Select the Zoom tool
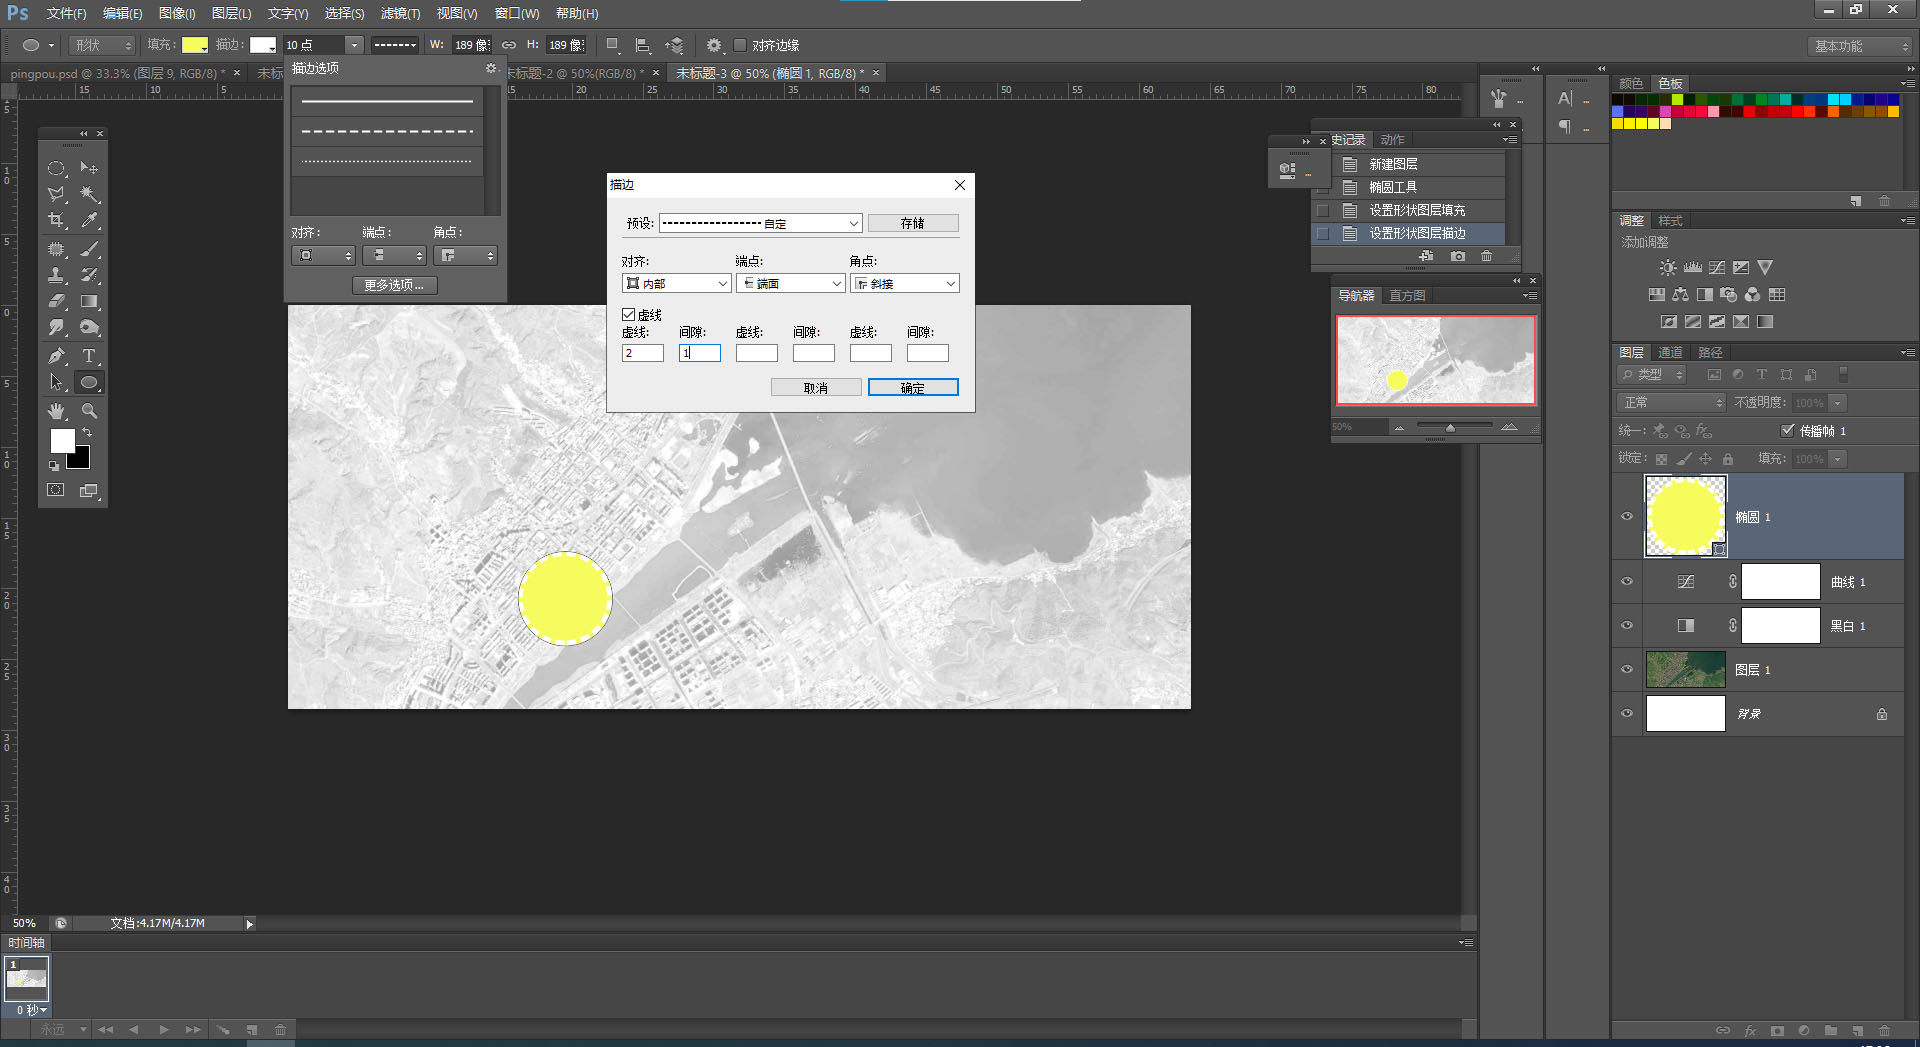The height and width of the screenshot is (1047, 1920). (89, 411)
